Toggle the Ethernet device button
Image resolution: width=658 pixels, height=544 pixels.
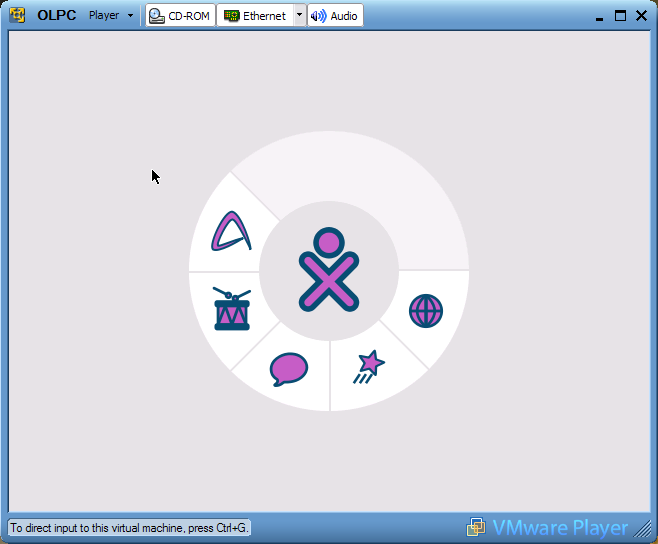pos(255,16)
